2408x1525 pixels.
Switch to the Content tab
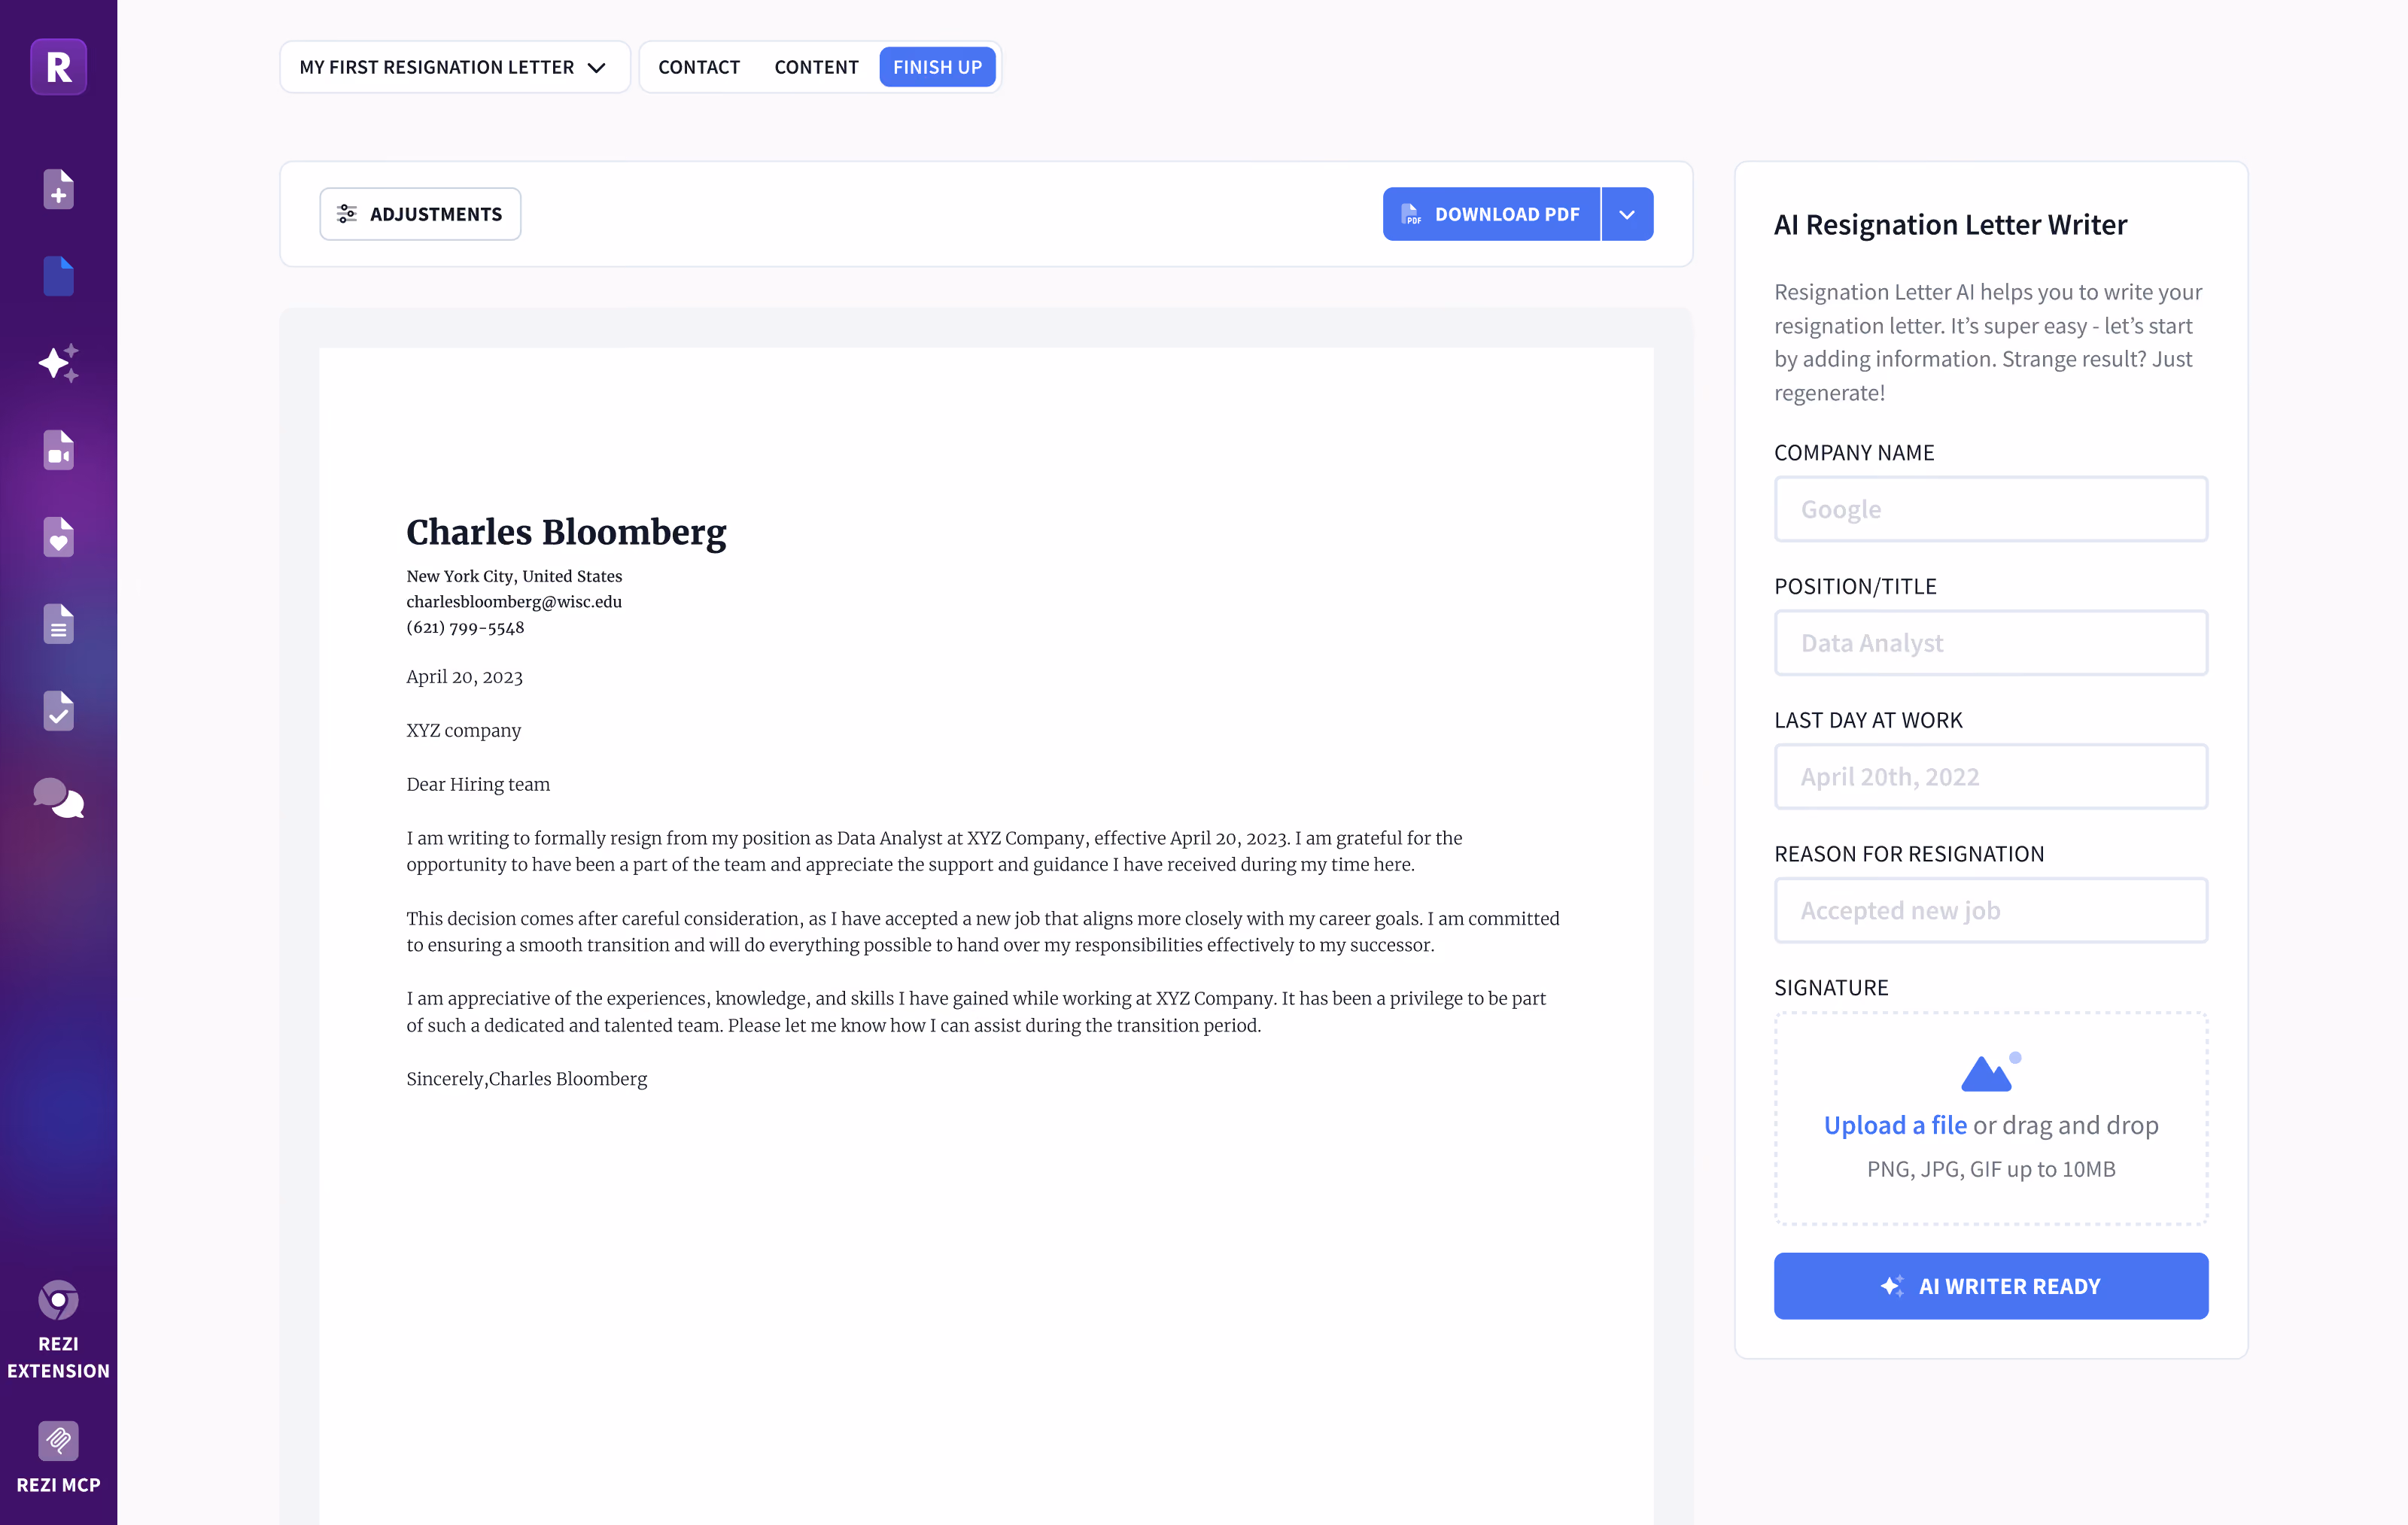click(x=816, y=67)
